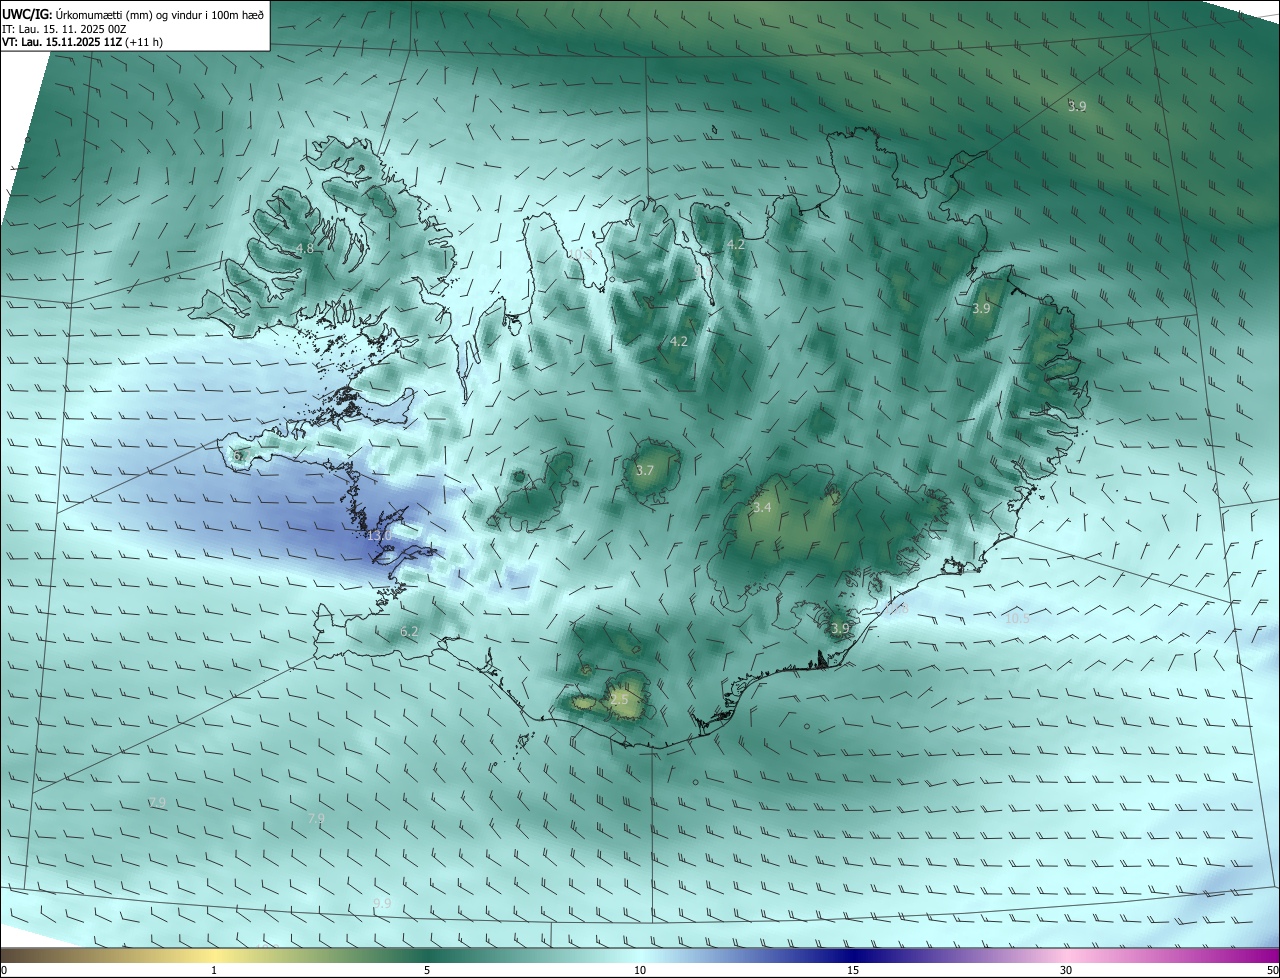Viewport: 1280px width, 978px height.
Task: Click the 9.9 value on the map
Action: click(381, 903)
